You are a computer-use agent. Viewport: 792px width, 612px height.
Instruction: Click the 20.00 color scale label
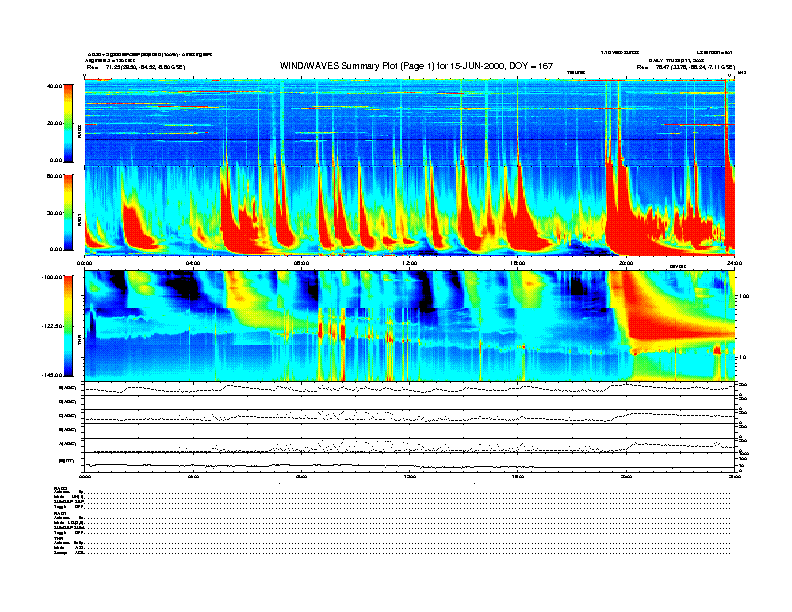(55, 123)
